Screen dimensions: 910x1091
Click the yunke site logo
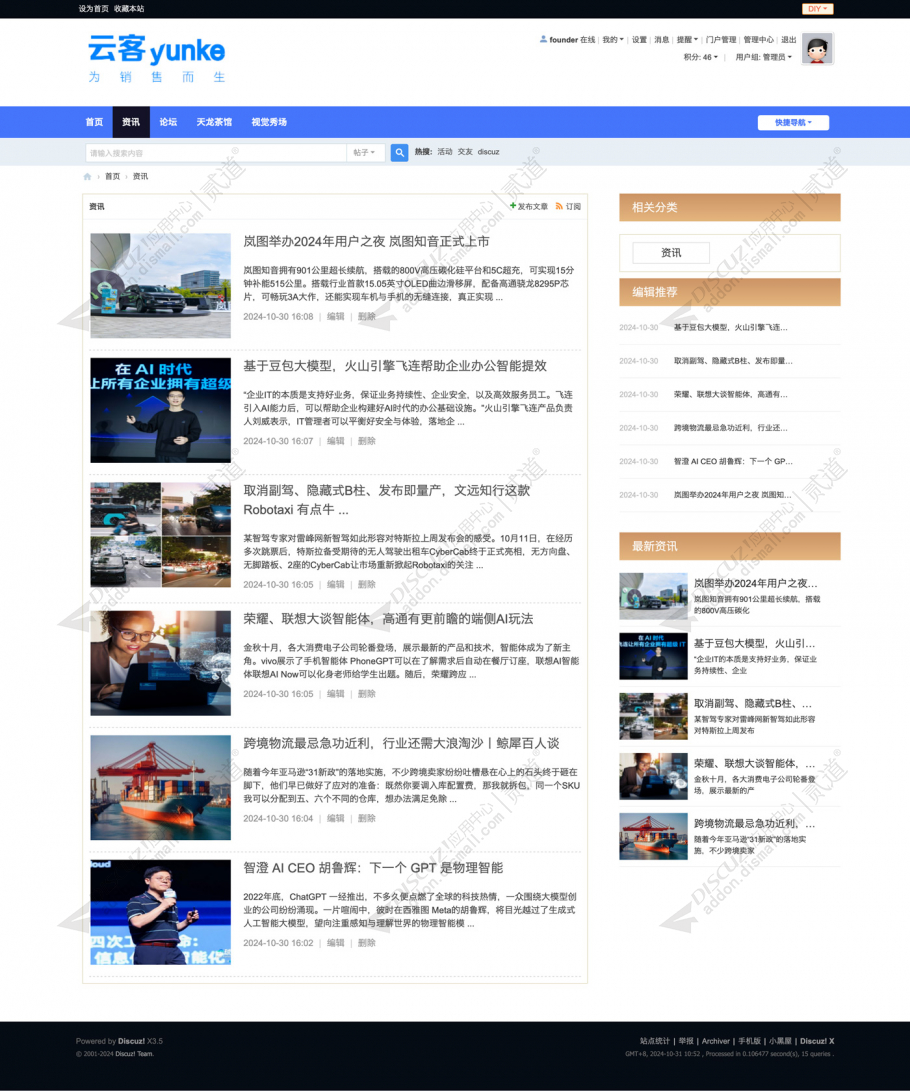click(x=157, y=58)
